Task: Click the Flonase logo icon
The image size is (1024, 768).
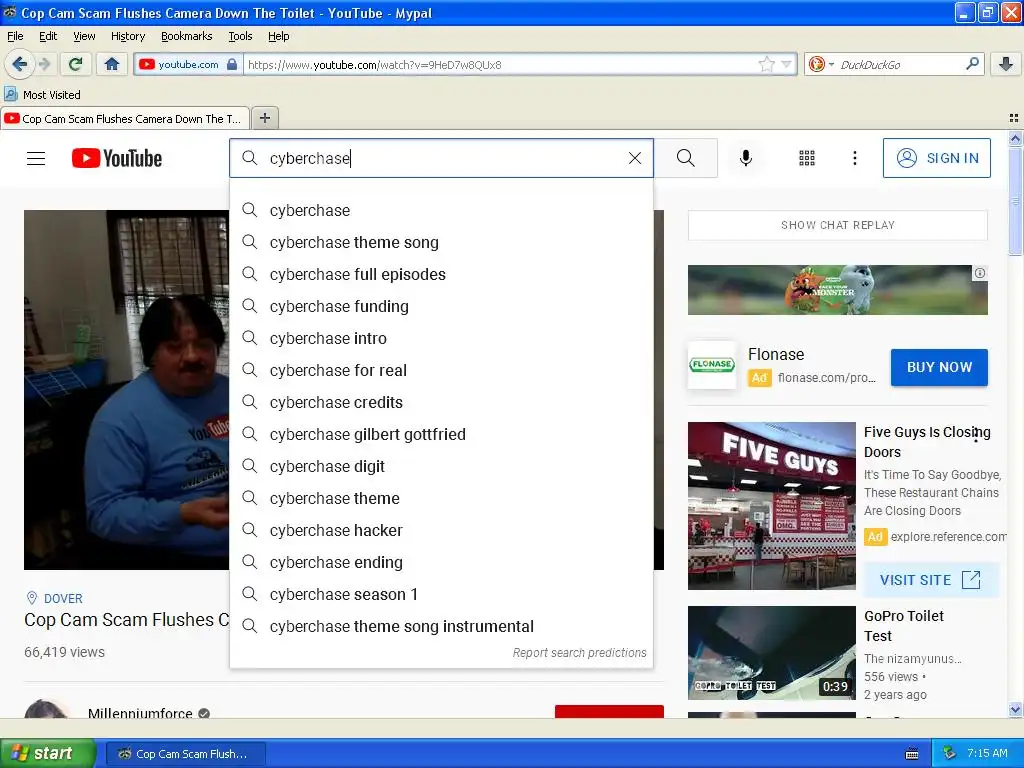Action: [x=712, y=364]
